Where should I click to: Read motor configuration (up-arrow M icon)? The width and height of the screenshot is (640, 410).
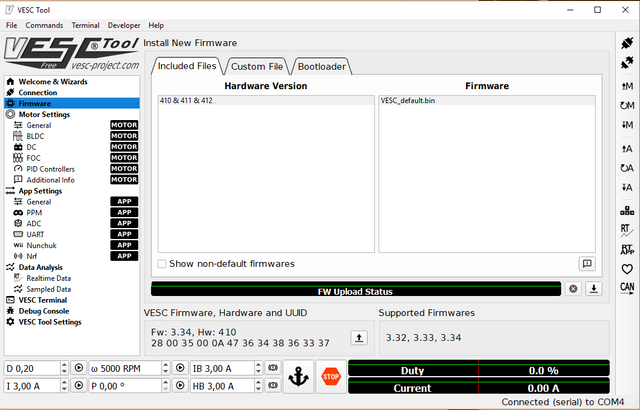(x=627, y=86)
